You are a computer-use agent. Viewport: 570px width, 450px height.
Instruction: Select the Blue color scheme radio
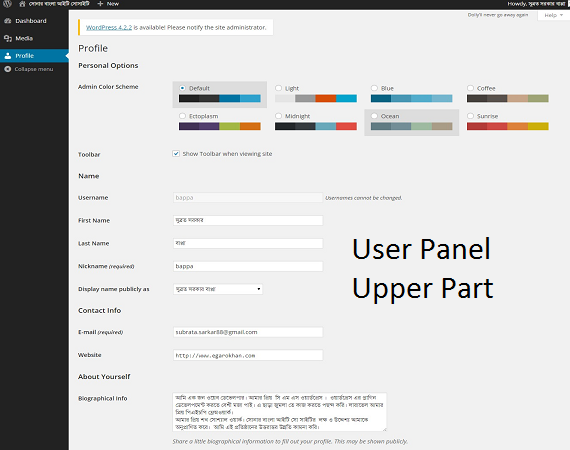374,88
